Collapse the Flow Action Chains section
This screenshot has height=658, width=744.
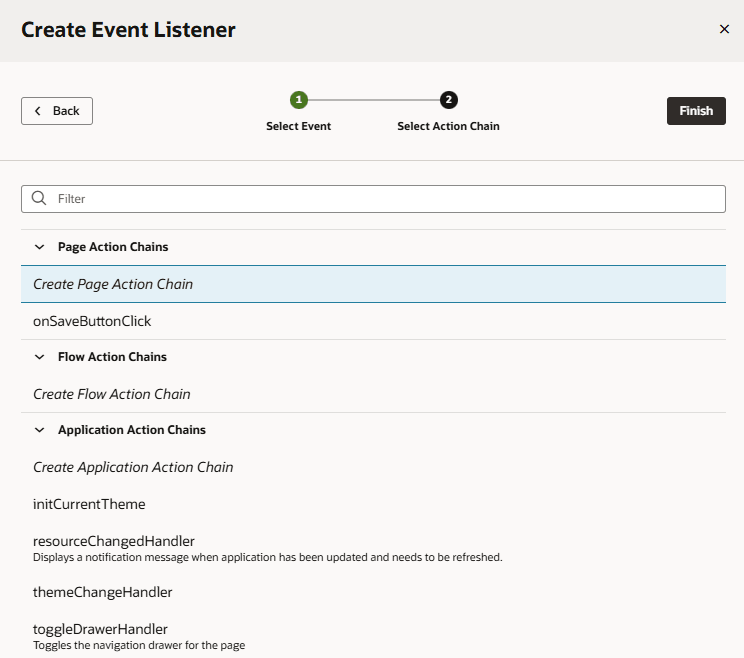coord(40,357)
